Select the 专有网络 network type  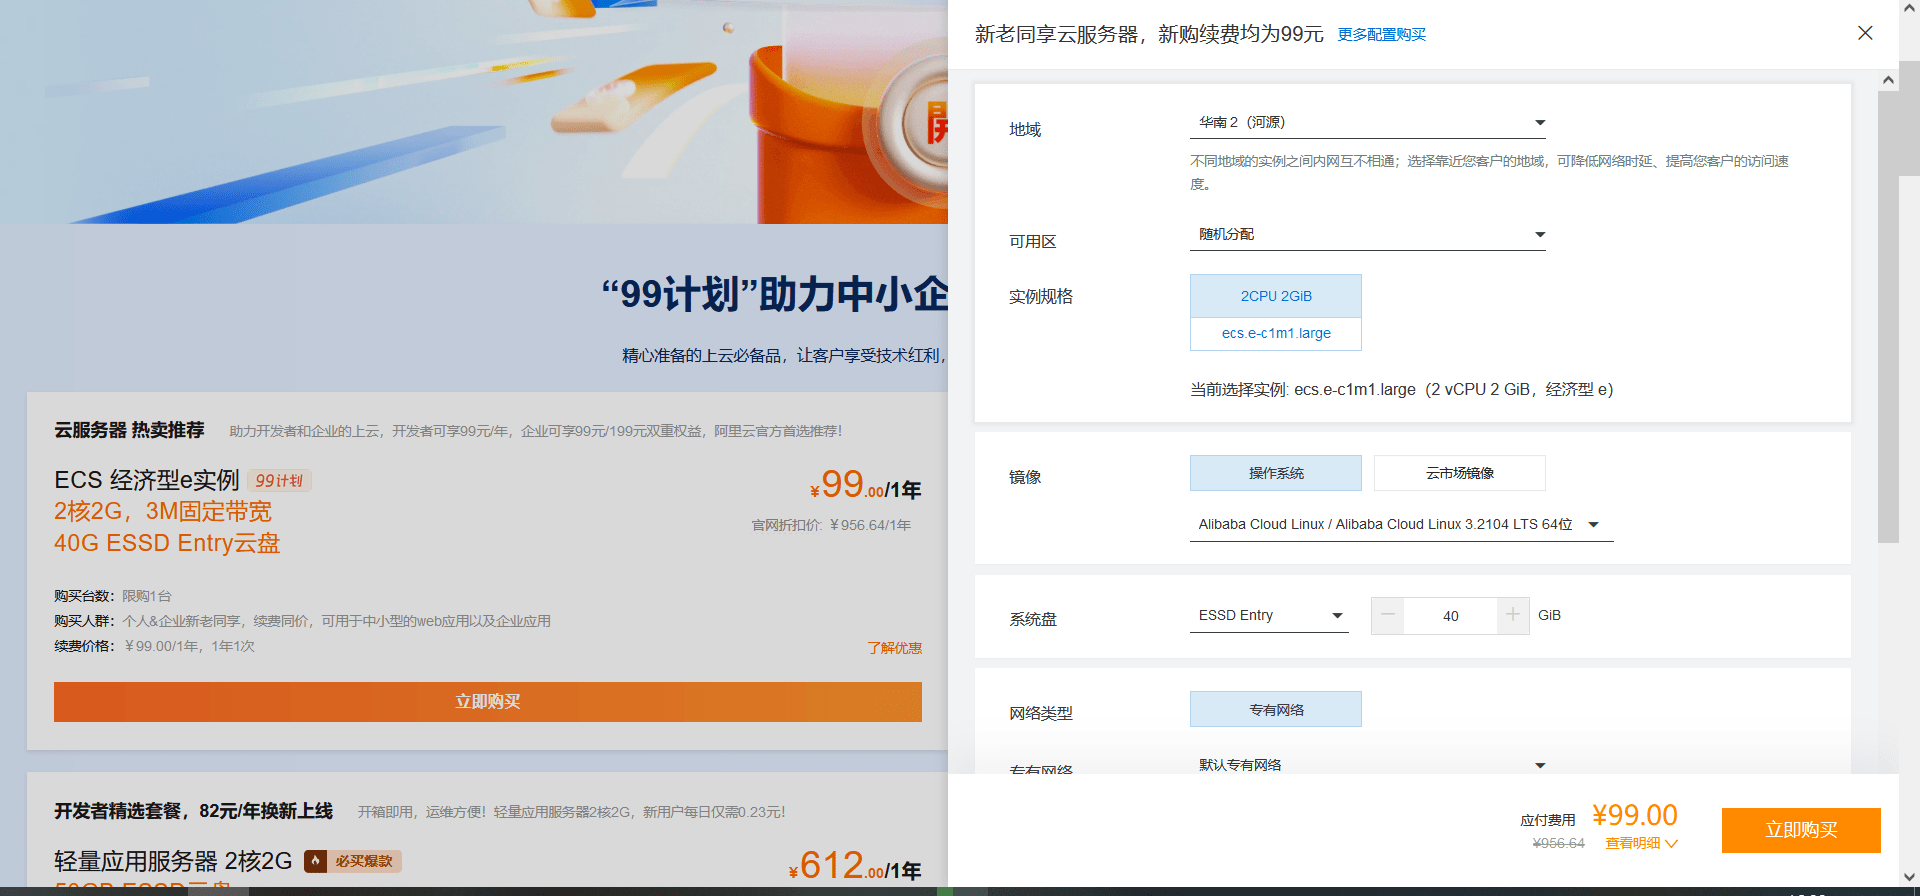point(1276,710)
